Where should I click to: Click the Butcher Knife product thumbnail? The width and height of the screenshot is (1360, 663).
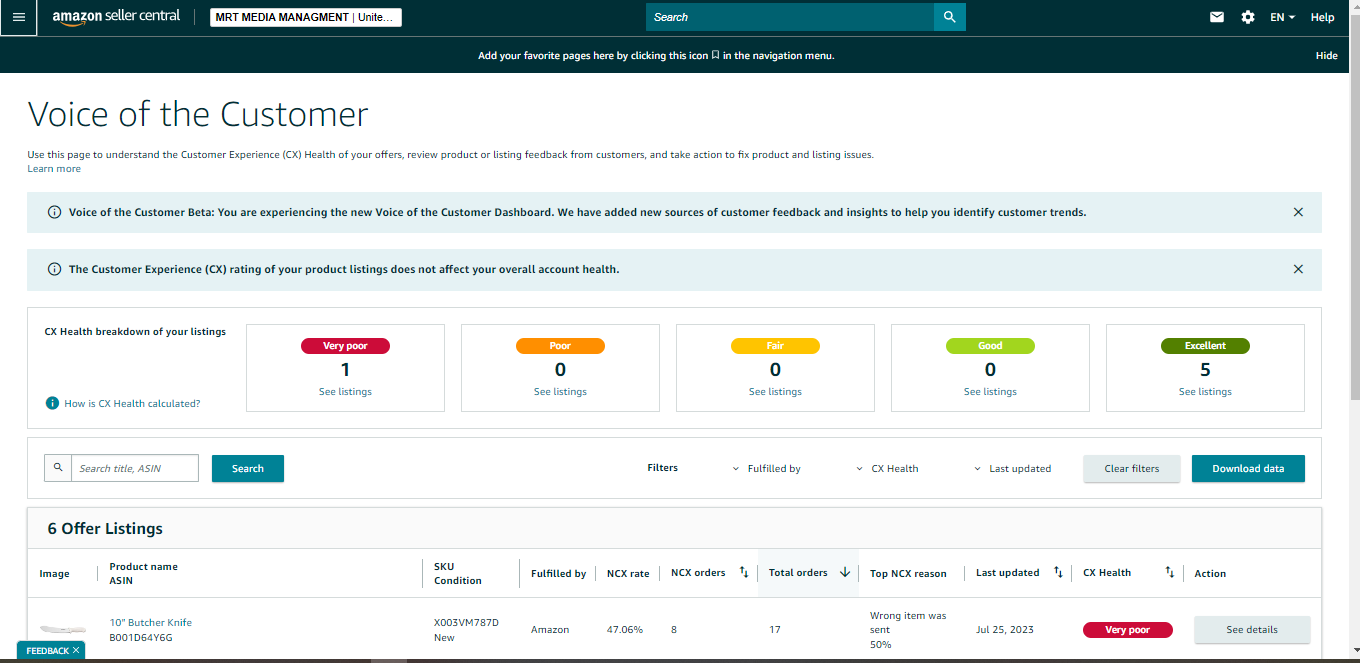[62, 629]
